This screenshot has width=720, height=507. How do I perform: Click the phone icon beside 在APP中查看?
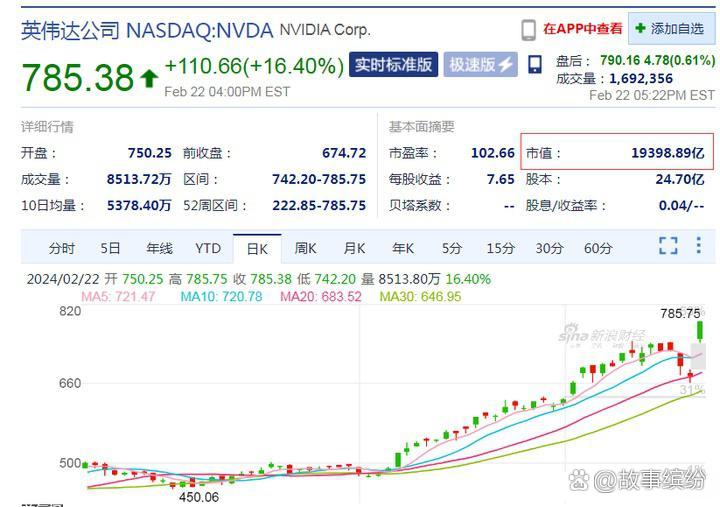[x=529, y=30]
